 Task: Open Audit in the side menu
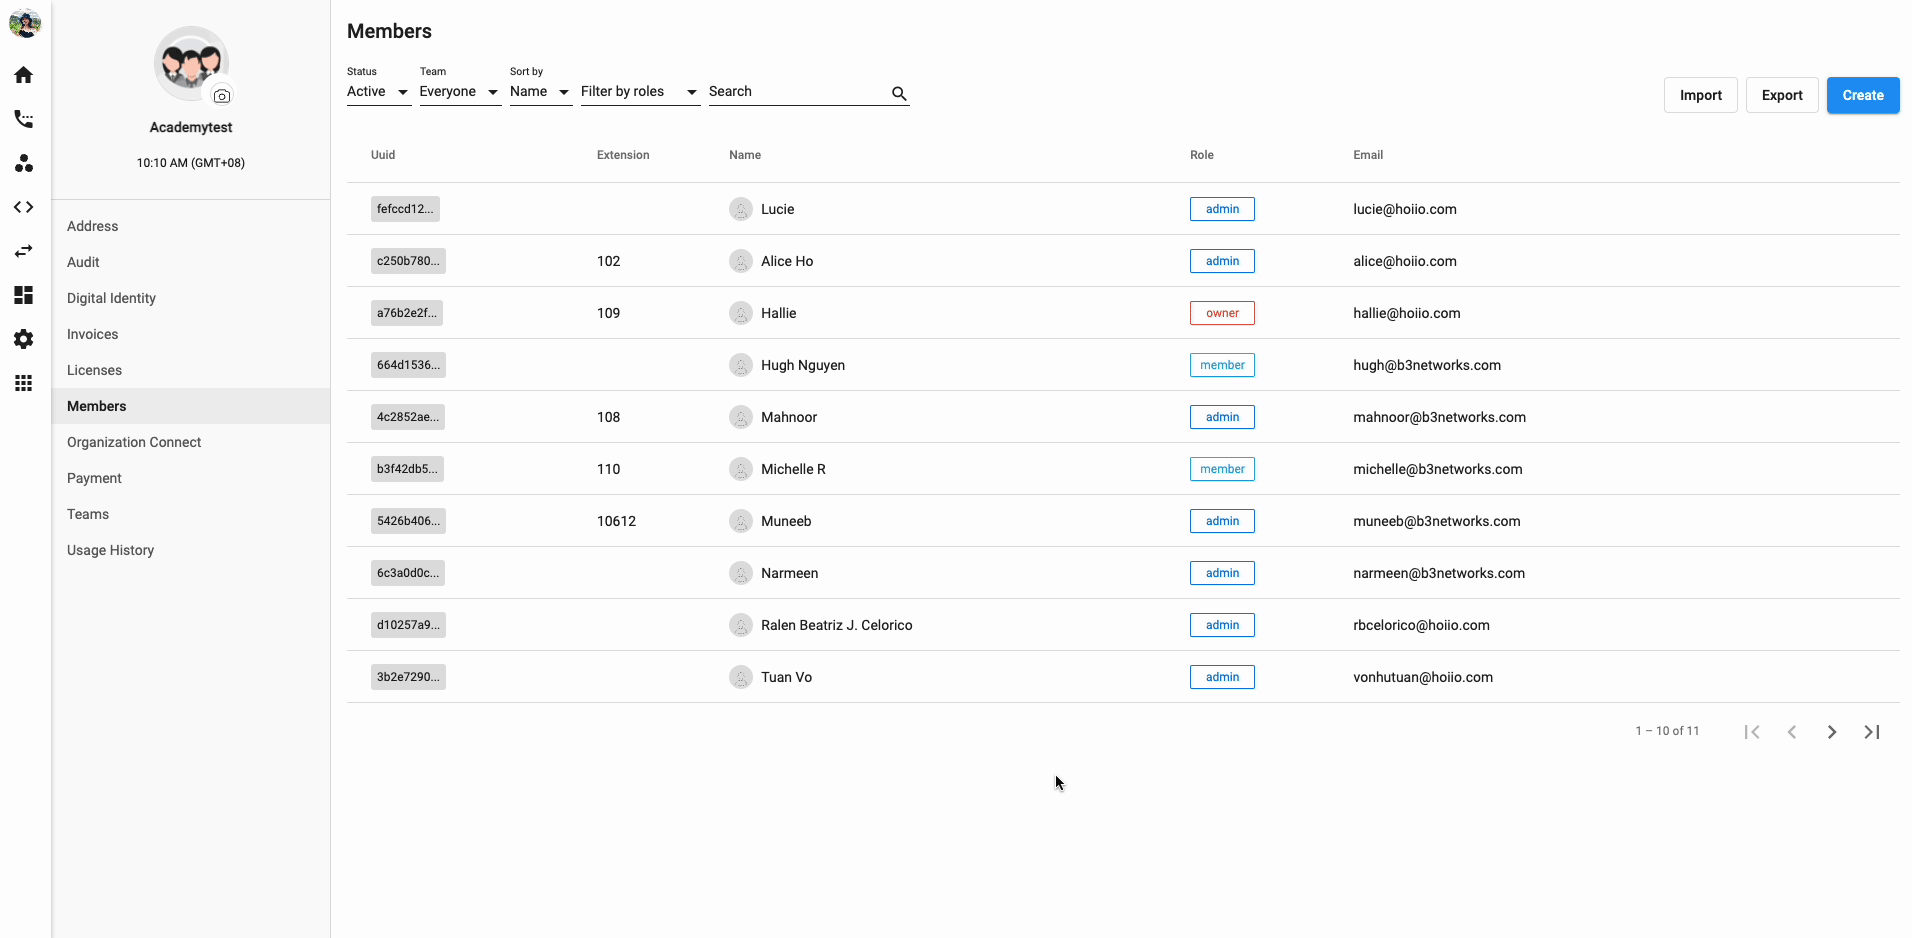191,262
